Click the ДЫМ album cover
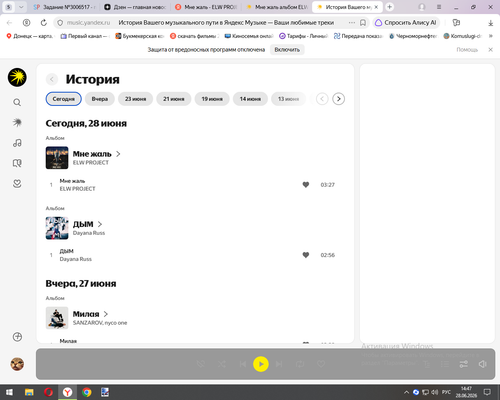The height and width of the screenshot is (400, 500). click(57, 228)
